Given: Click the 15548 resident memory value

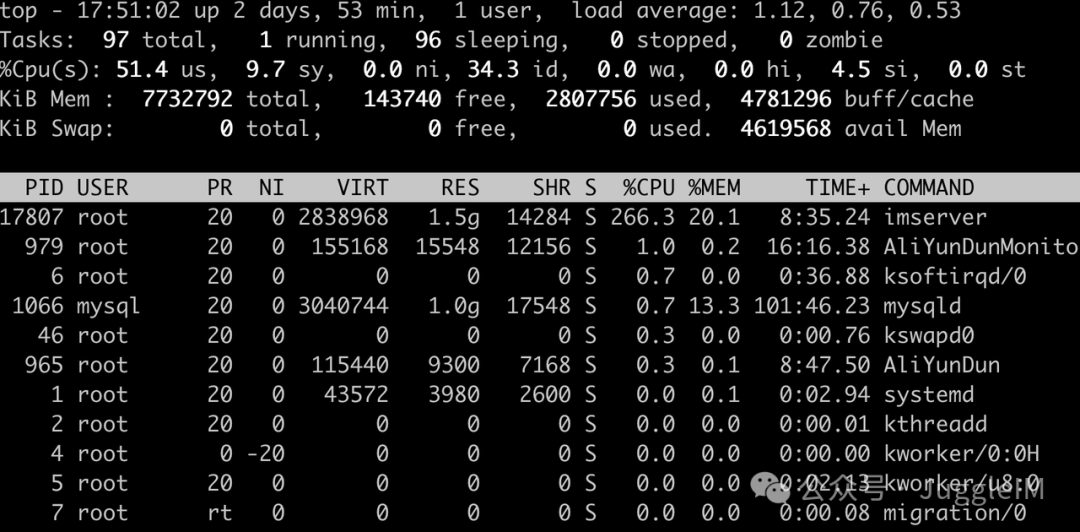Looking at the screenshot, I should pos(448,247).
